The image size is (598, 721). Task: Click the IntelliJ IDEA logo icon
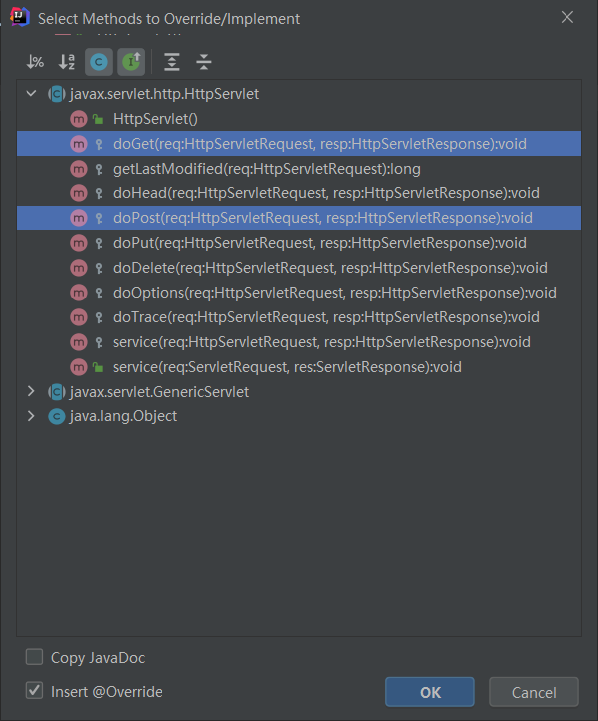(20, 17)
